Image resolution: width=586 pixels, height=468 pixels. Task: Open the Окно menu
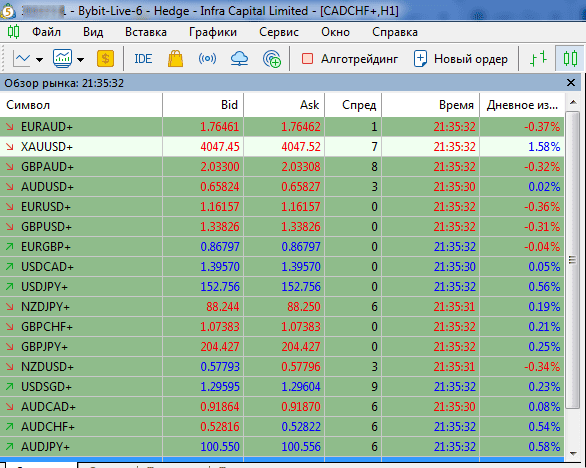click(335, 32)
